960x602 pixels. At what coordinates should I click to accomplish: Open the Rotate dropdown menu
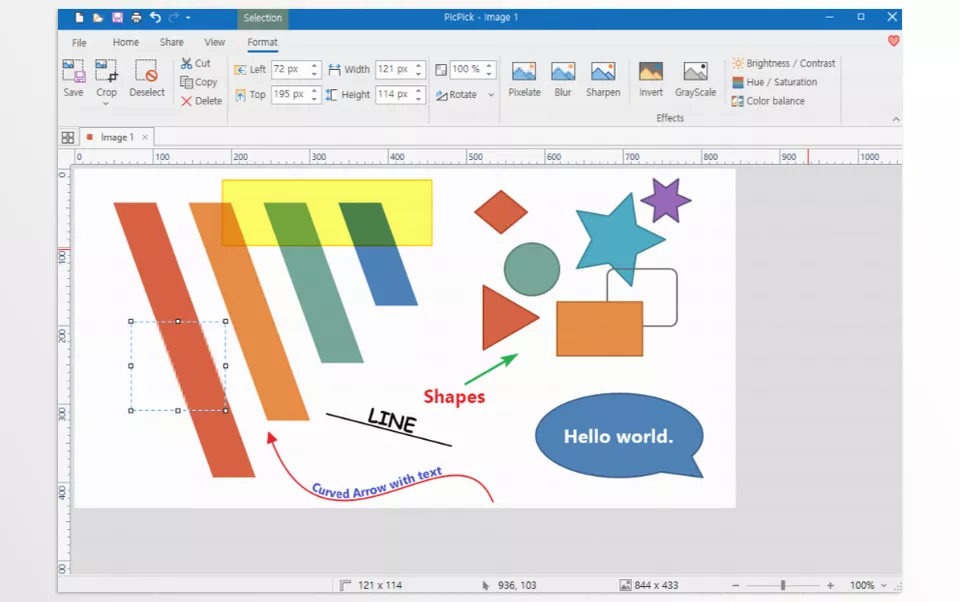coord(491,95)
